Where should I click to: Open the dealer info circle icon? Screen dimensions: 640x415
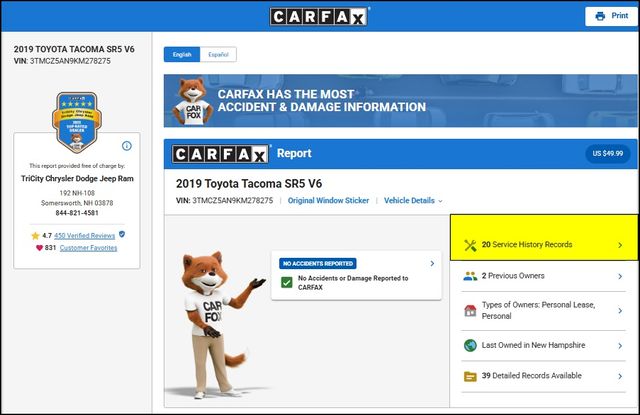[x=127, y=146]
